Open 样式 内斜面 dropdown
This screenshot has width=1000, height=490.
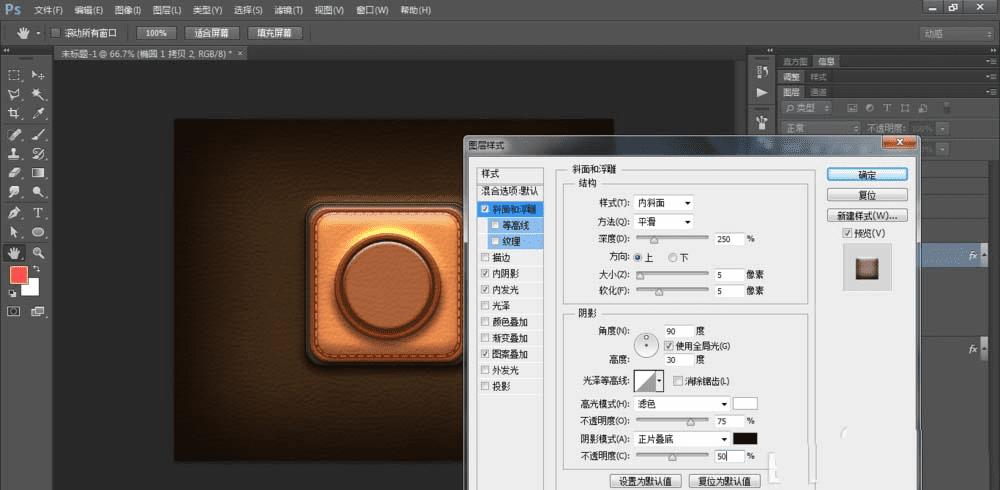664,203
